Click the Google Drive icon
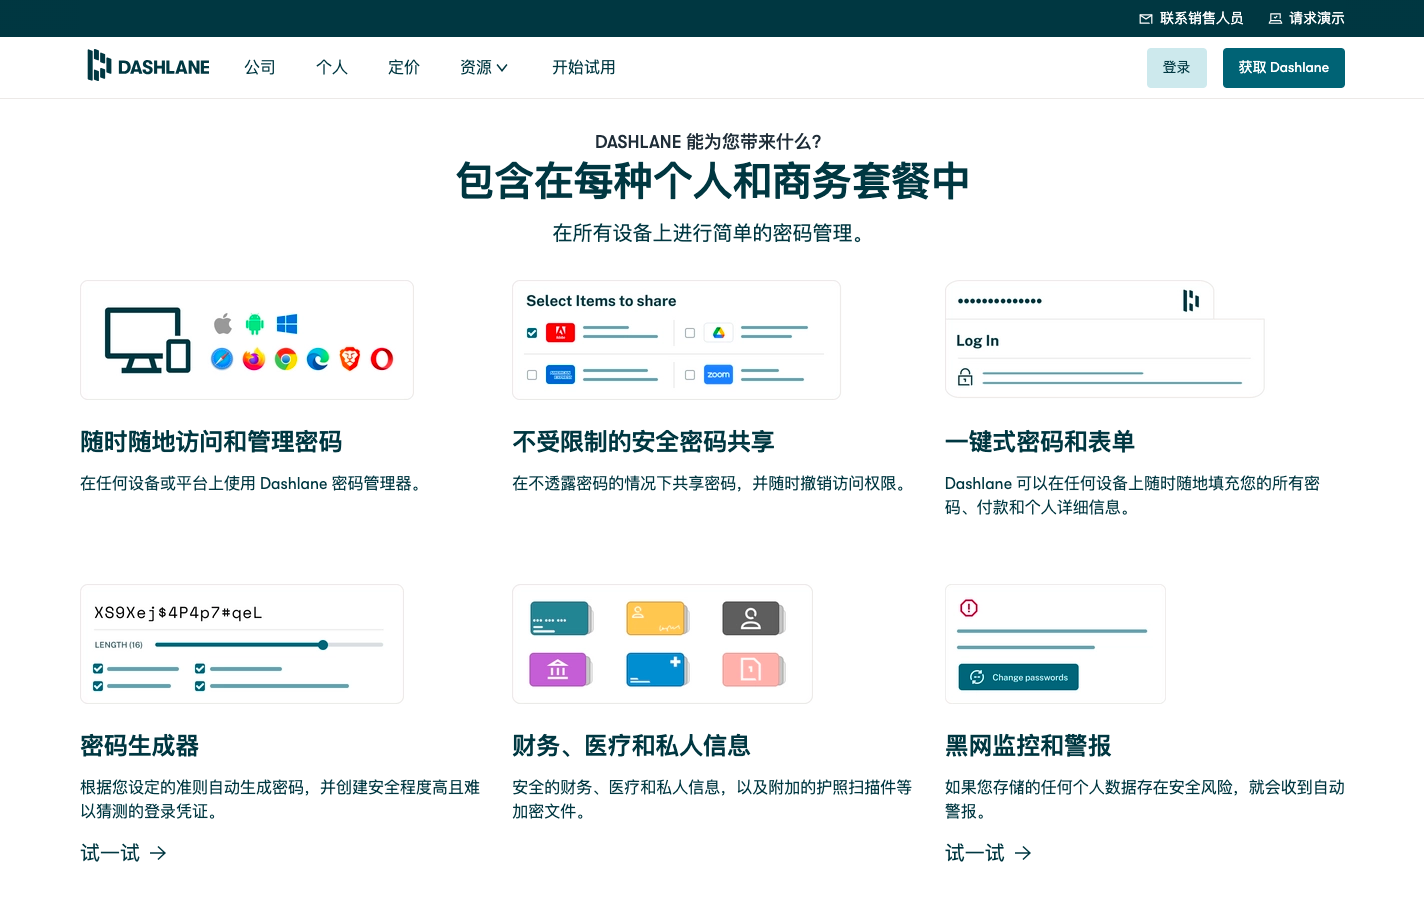The width and height of the screenshot is (1424, 900). pyautogui.click(x=719, y=332)
